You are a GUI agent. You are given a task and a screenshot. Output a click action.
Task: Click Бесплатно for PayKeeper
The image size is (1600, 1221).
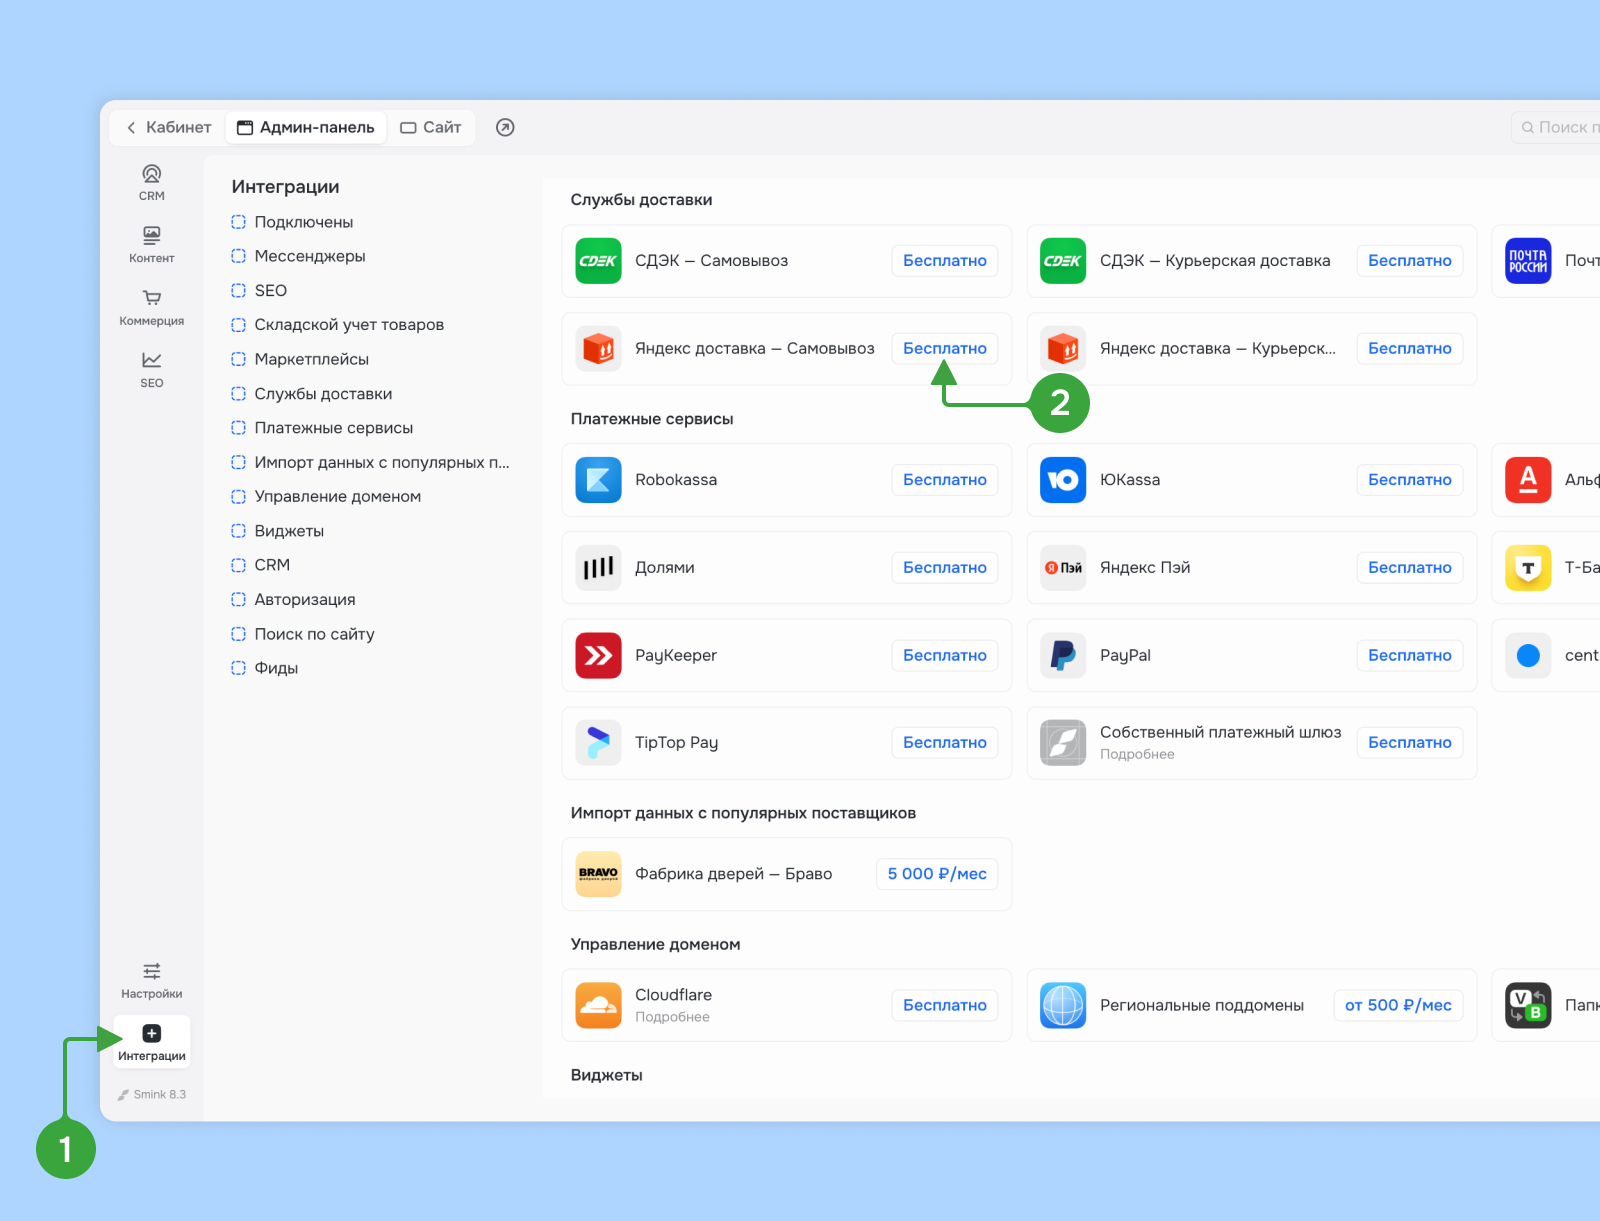pos(945,656)
